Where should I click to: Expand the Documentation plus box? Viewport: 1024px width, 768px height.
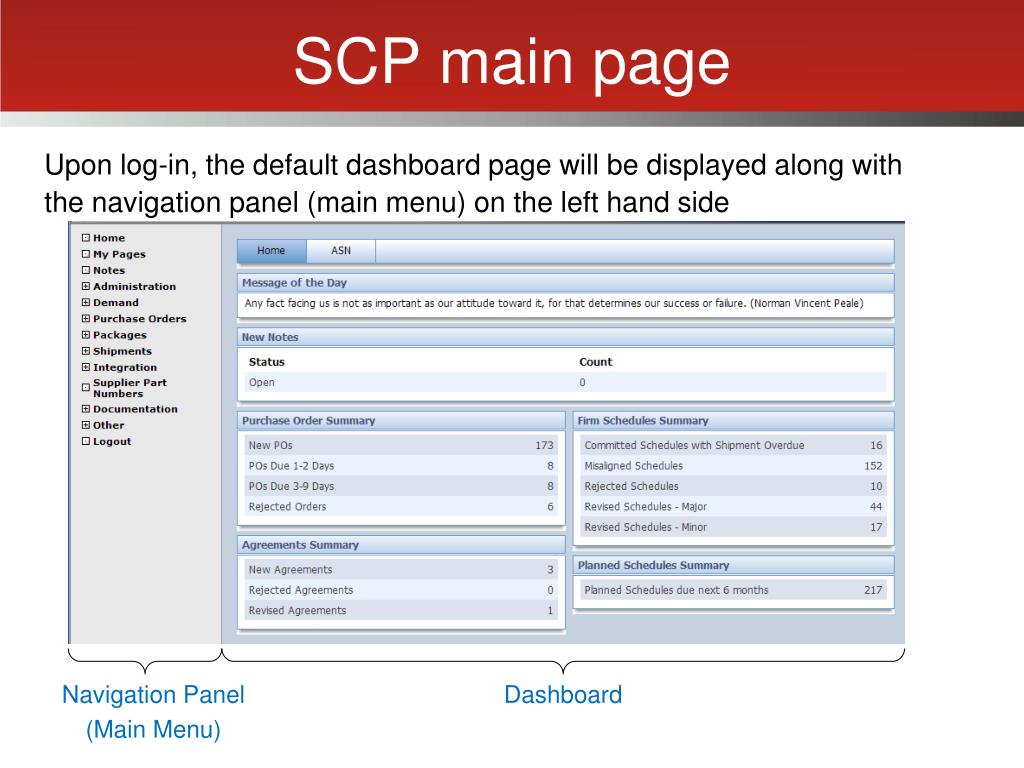click(86, 409)
